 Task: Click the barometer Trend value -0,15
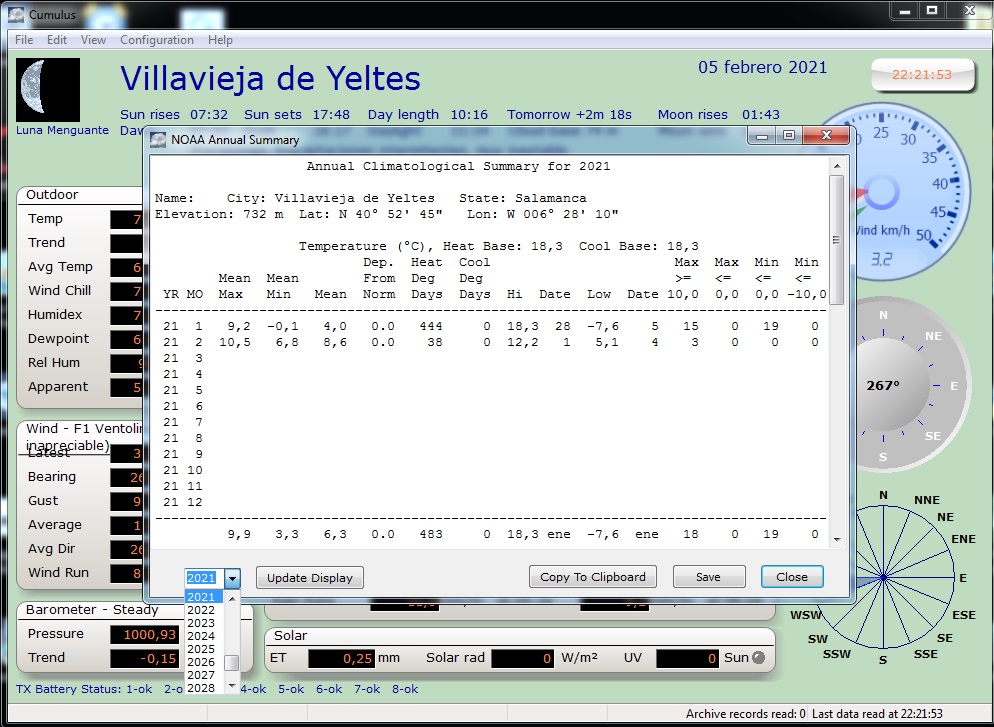click(x=145, y=659)
